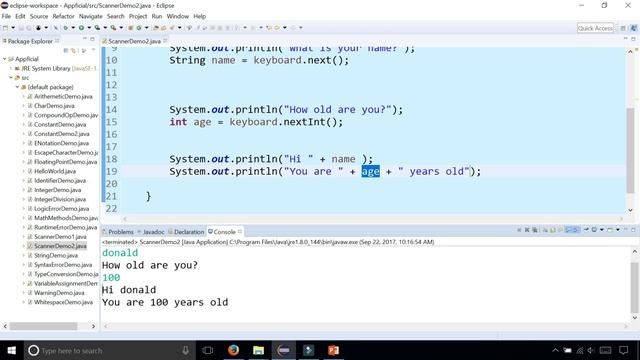This screenshot has width=640, height=360.
Task: Collapse the Appficial project tree node
Action: tap(4, 59)
